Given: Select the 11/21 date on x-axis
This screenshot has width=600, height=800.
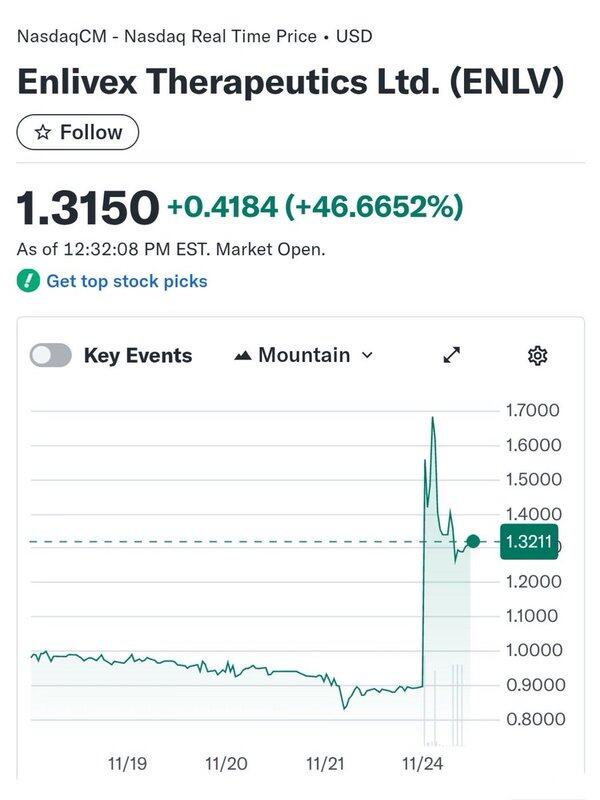Looking at the screenshot, I should [x=325, y=764].
